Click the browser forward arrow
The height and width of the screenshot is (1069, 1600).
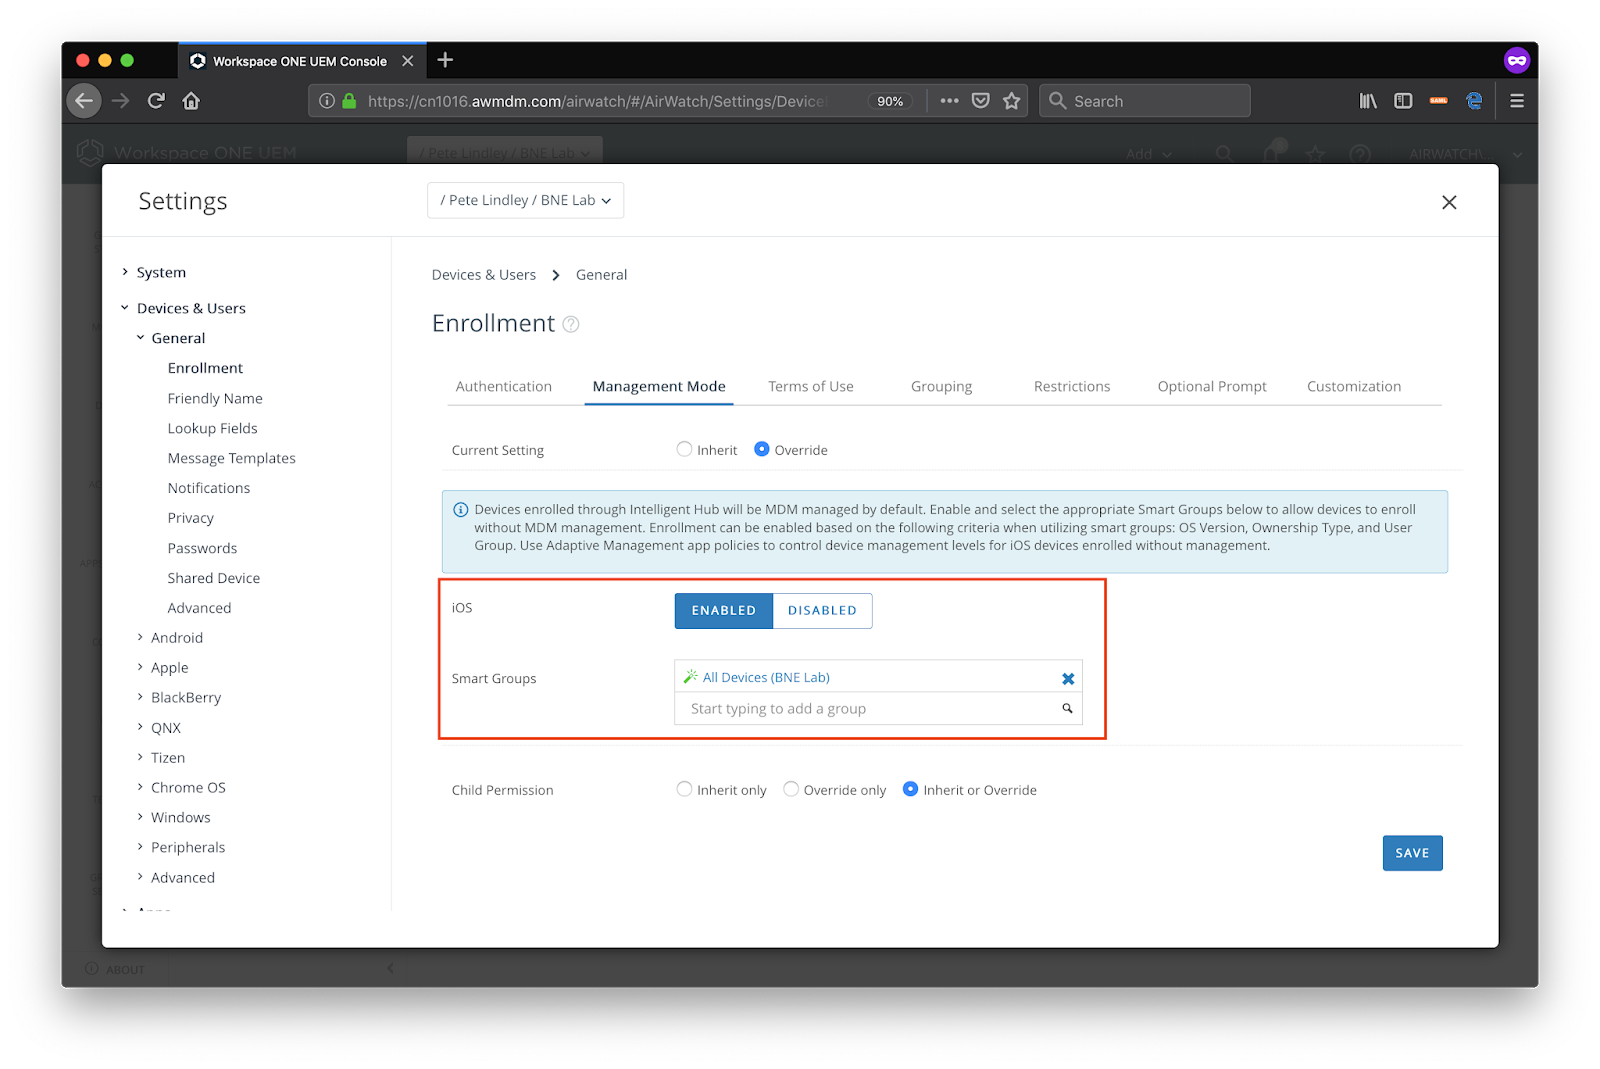121,101
